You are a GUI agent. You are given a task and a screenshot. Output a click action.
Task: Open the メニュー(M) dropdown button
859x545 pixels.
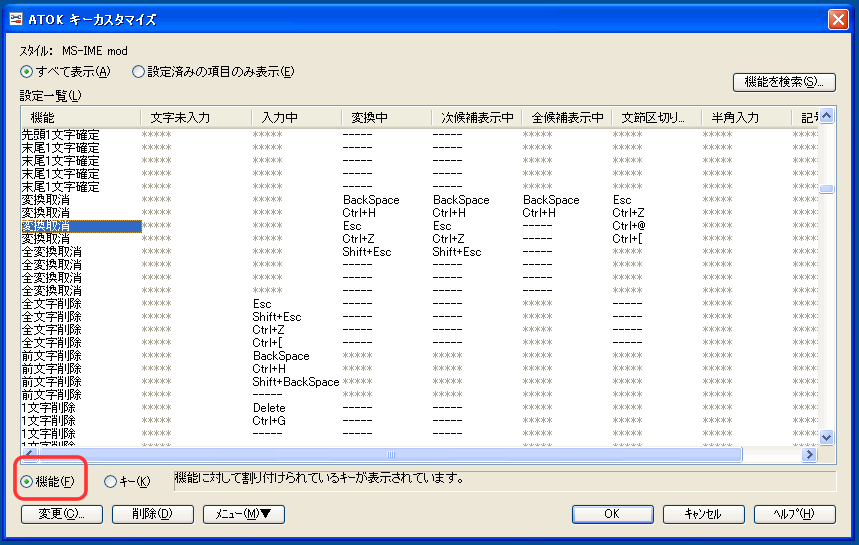[244, 514]
